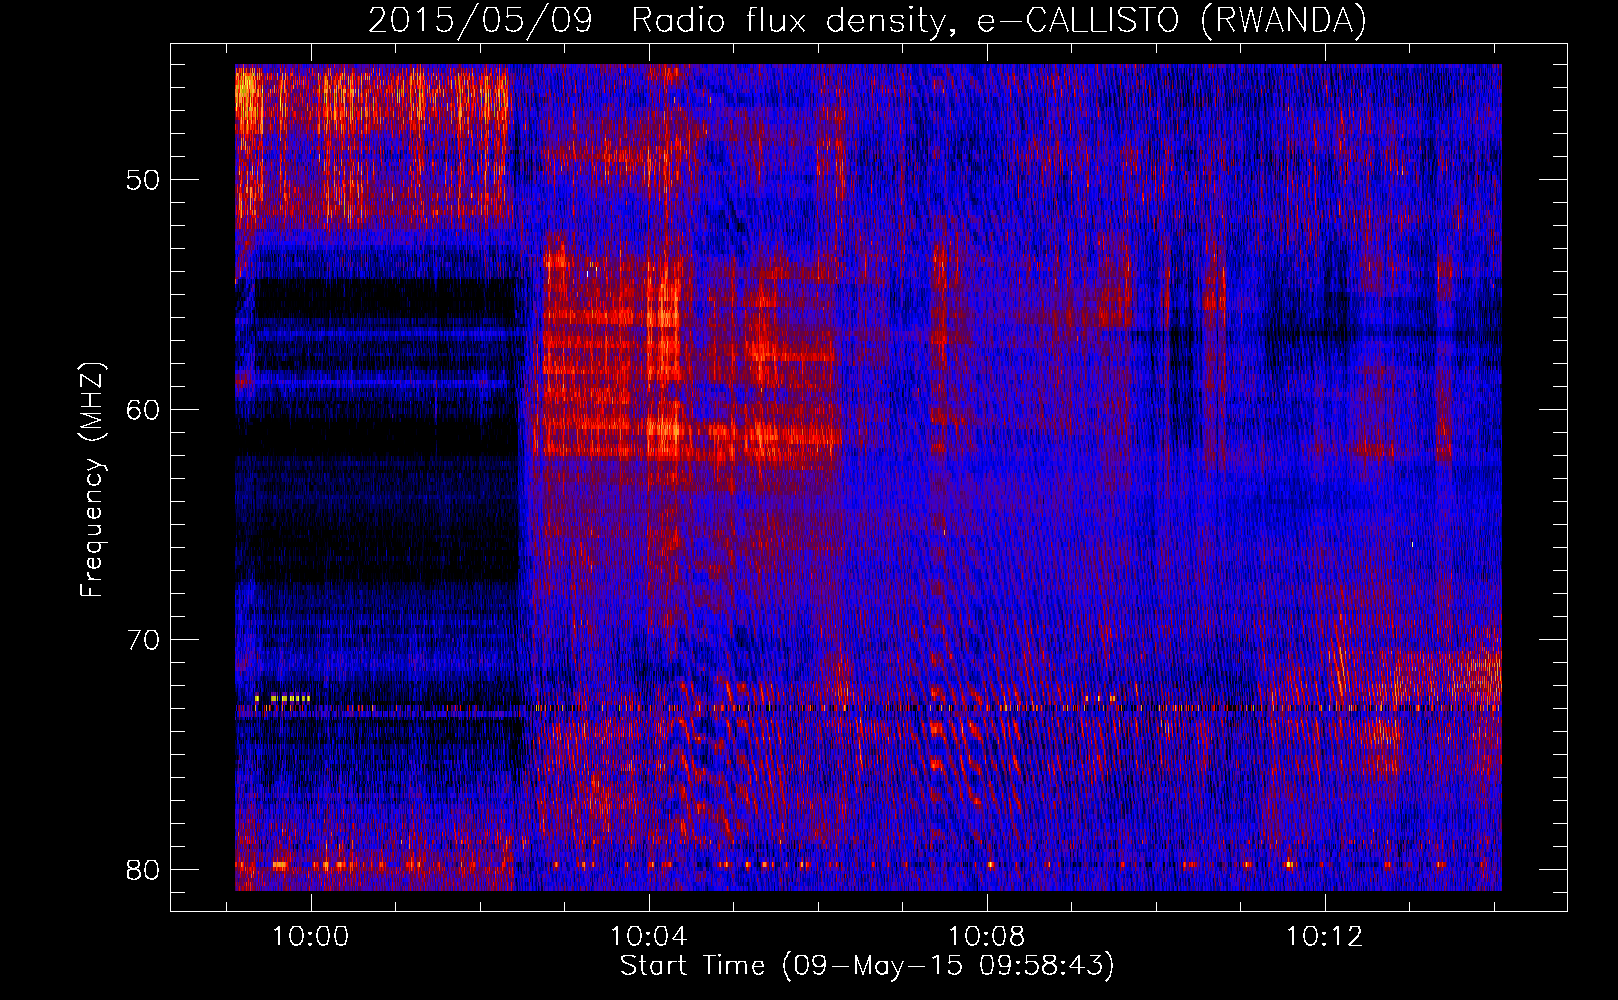The width and height of the screenshot is (1618, 1000).
Task: Click the 80 MHz frequency tick label
Action: pos(144,870)
